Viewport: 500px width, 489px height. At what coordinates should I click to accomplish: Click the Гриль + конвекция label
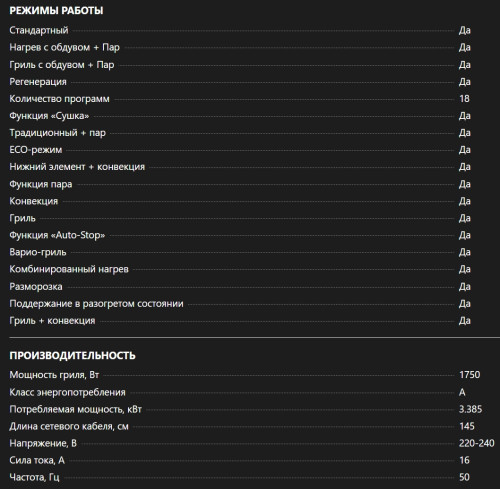(52, 321)
